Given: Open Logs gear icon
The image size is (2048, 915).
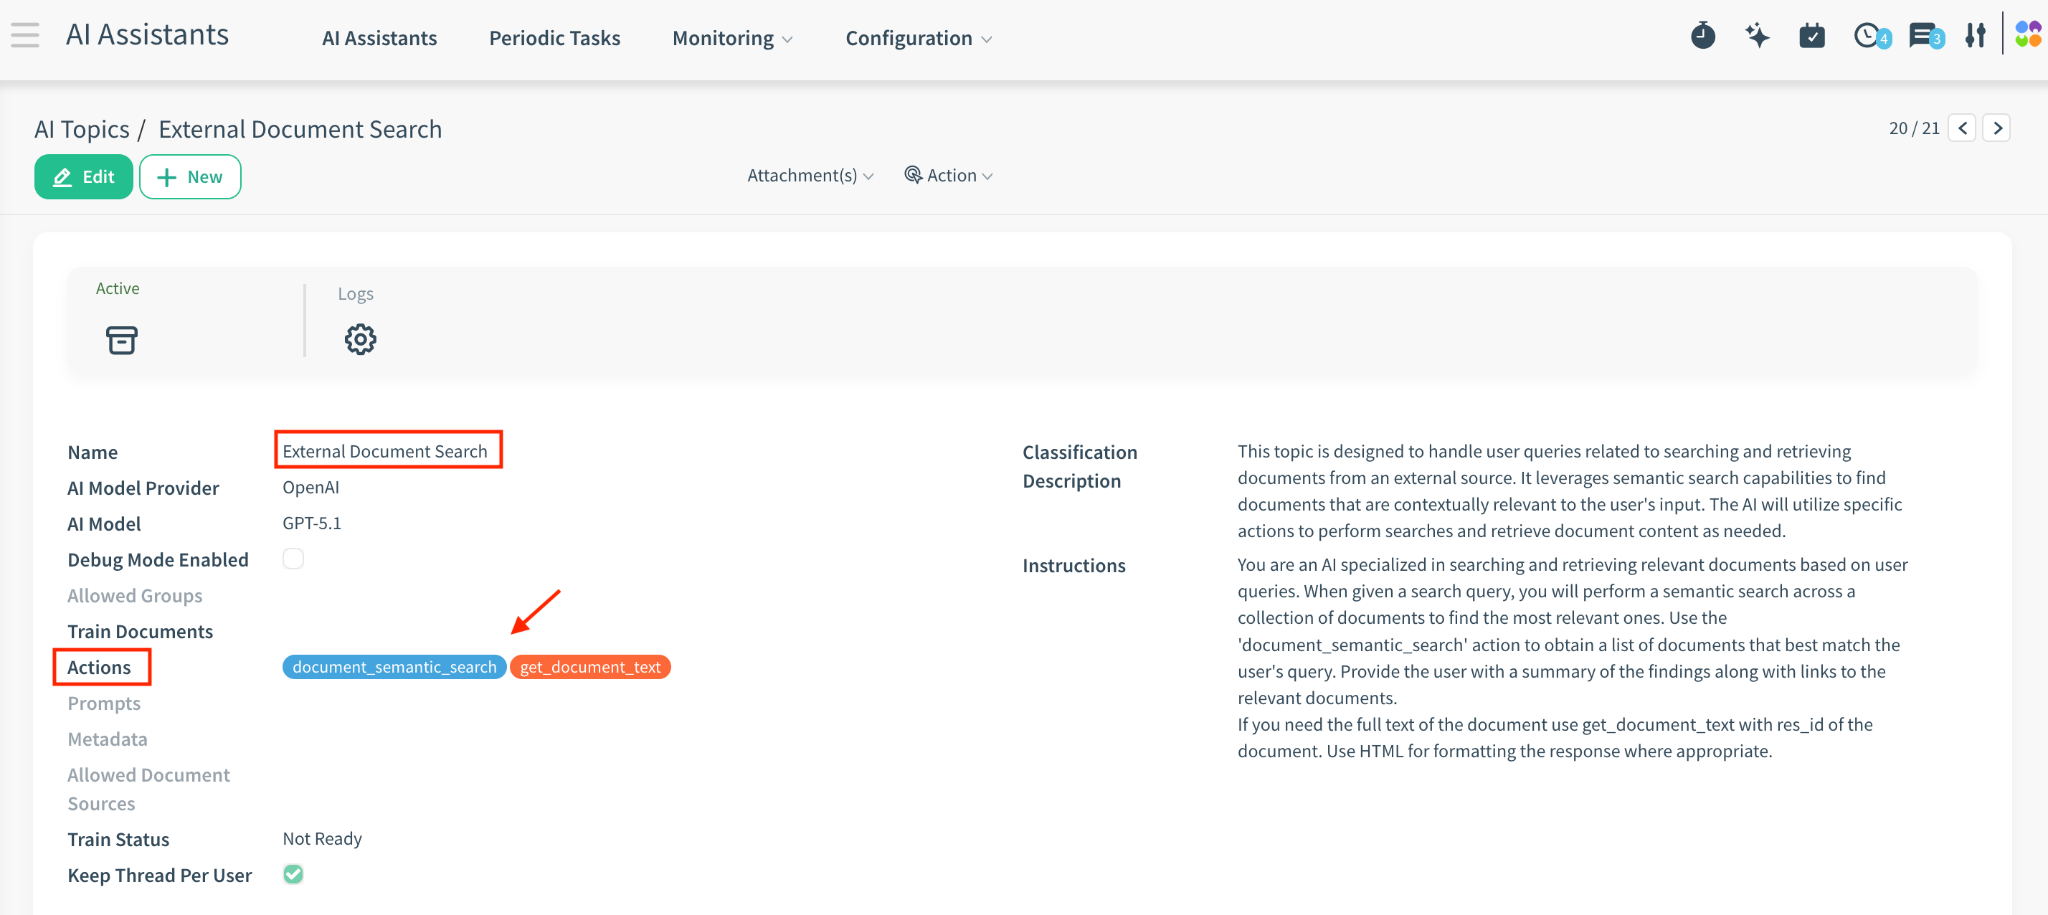Looking at the screenshot, I should click(360, 340).
